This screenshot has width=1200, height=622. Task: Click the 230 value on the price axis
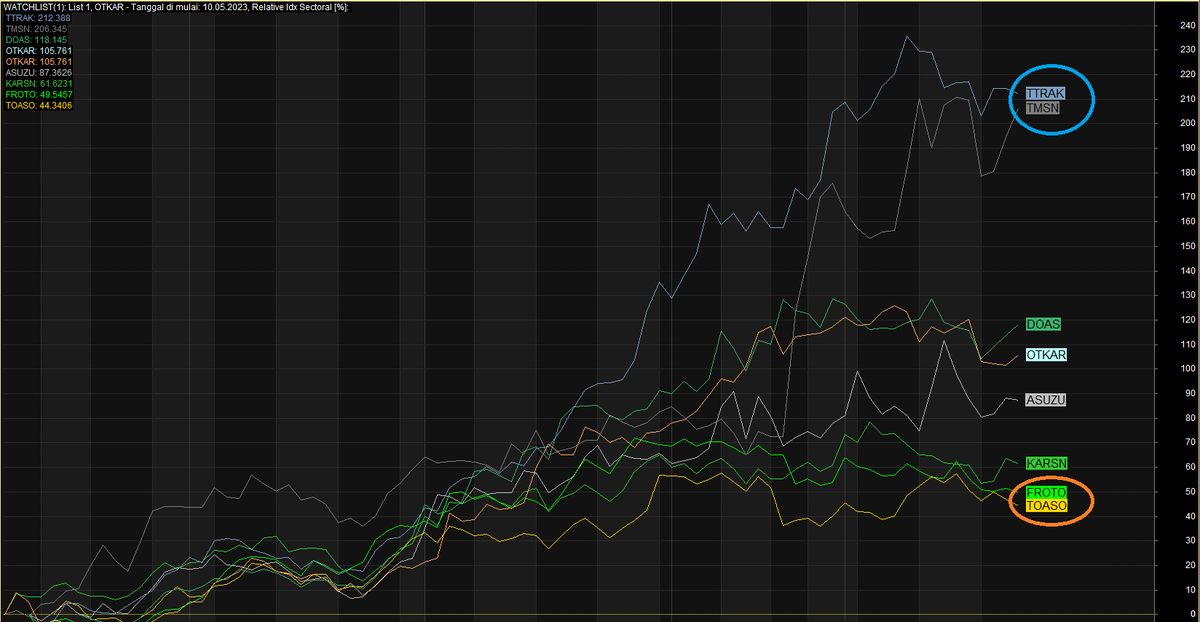tap(1188, 49)
